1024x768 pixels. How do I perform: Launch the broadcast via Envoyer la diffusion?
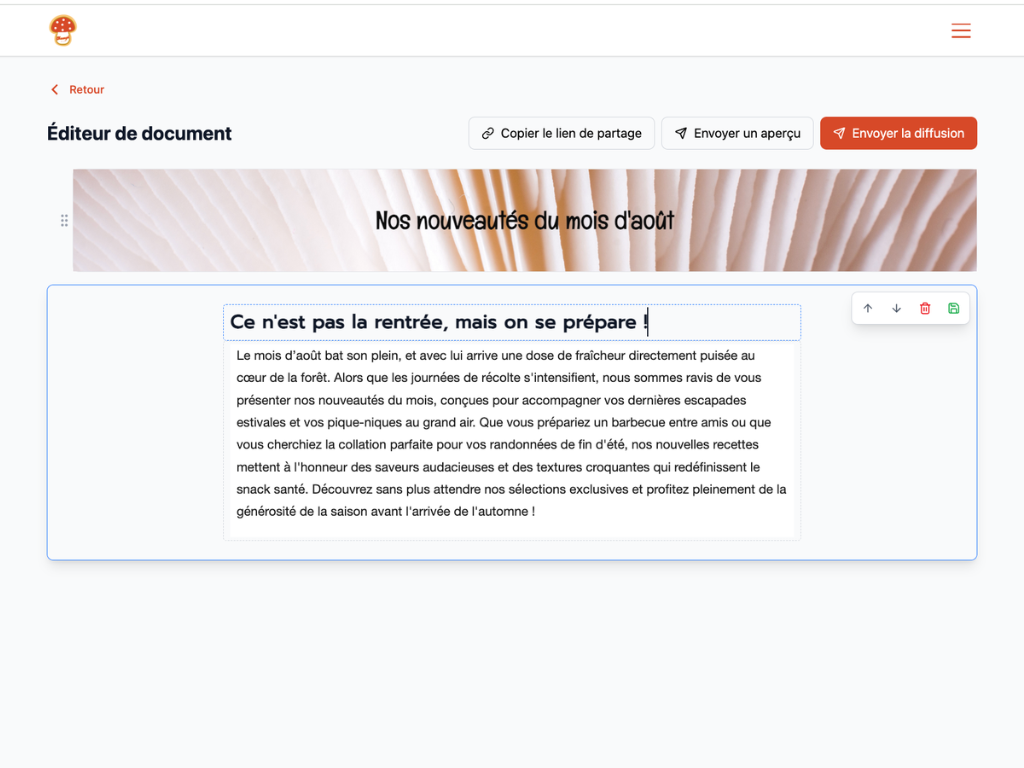898,132
